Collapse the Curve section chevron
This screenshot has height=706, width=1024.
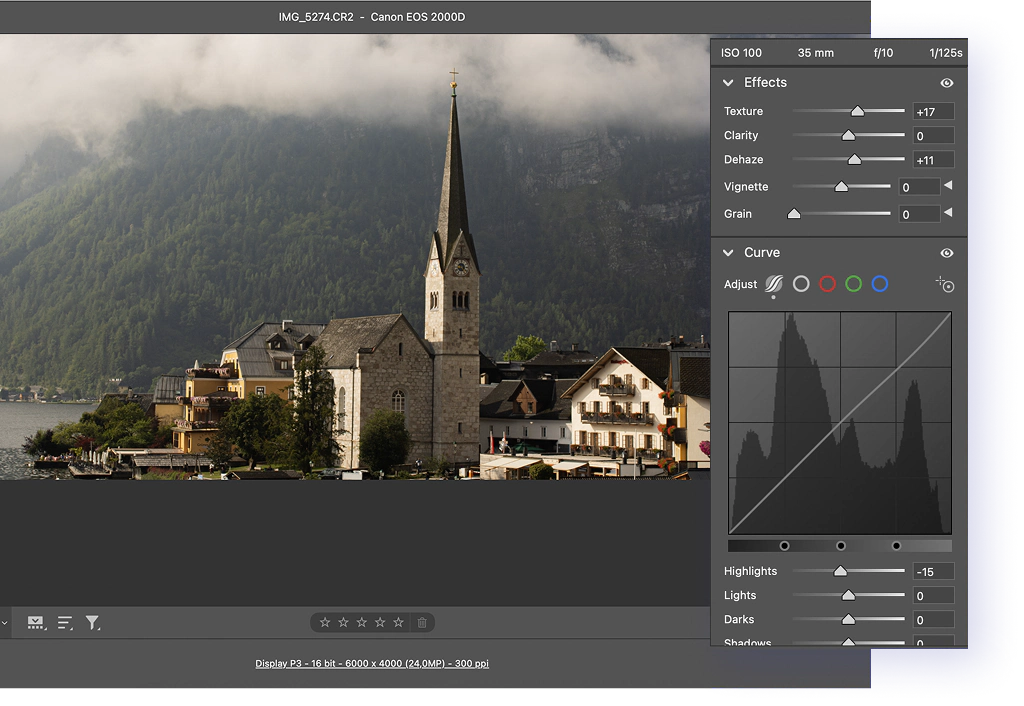coord(728,253)
